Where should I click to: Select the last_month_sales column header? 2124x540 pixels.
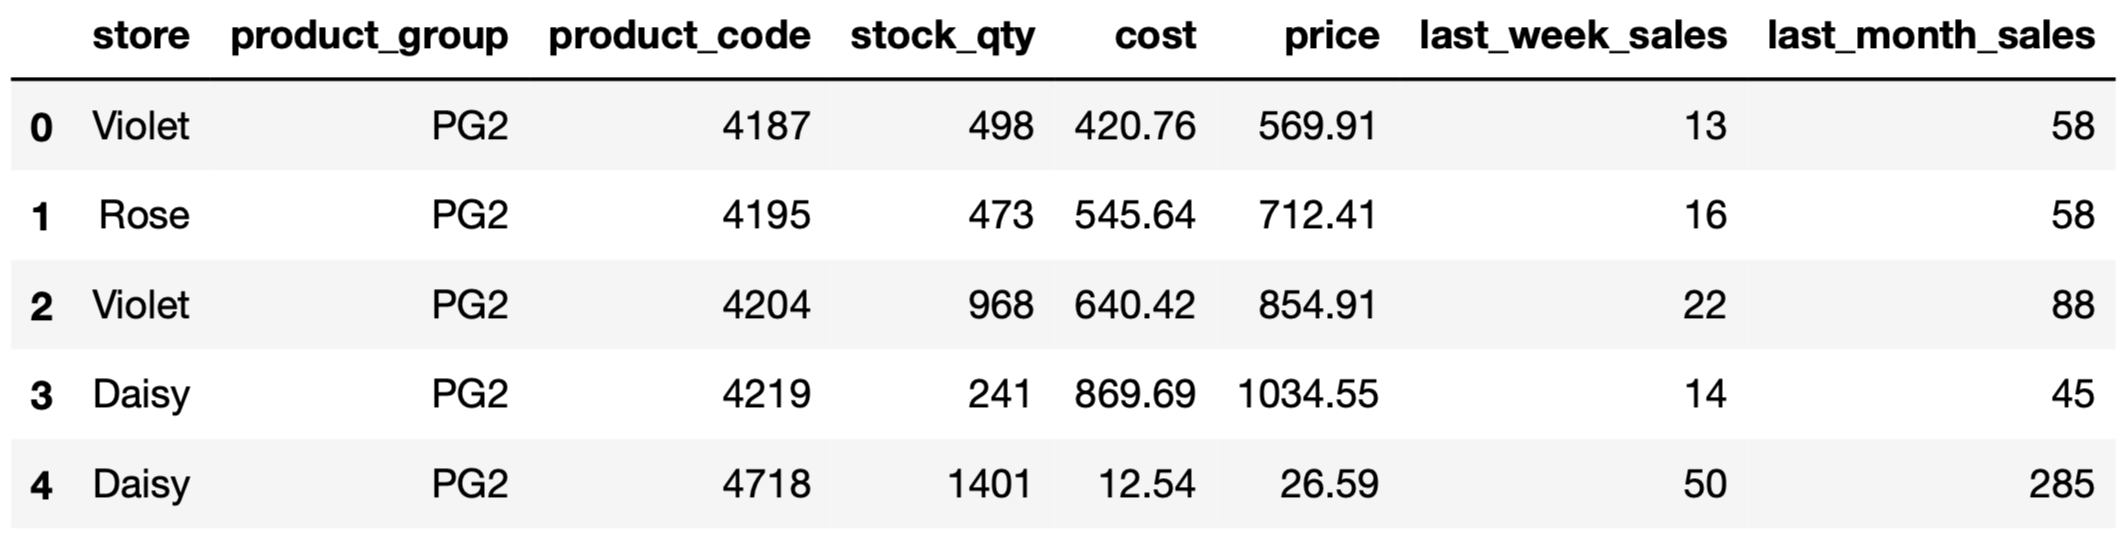tap(1930, 36)
